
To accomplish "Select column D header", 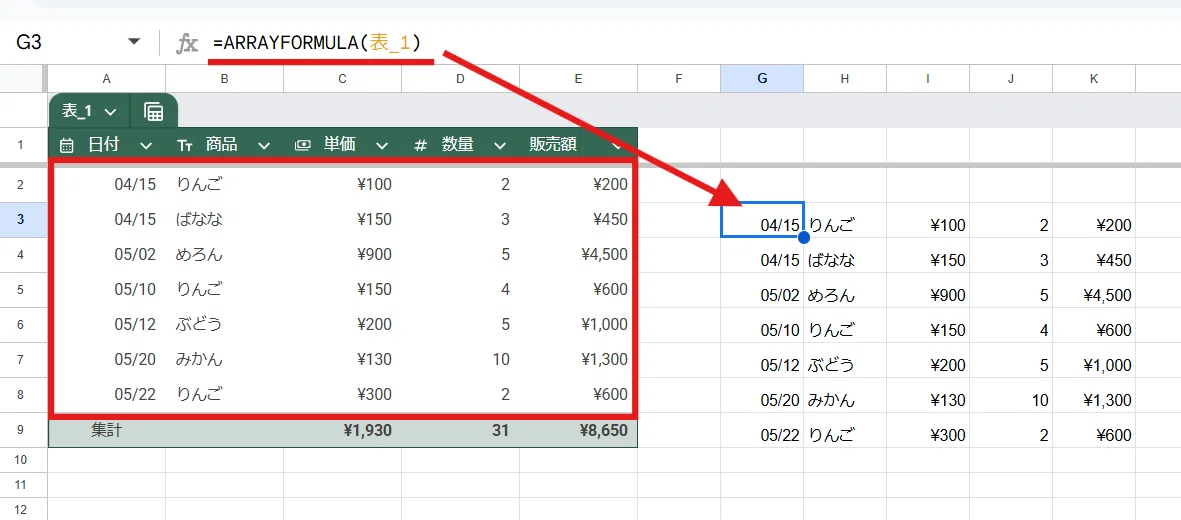I will point(460,78).
